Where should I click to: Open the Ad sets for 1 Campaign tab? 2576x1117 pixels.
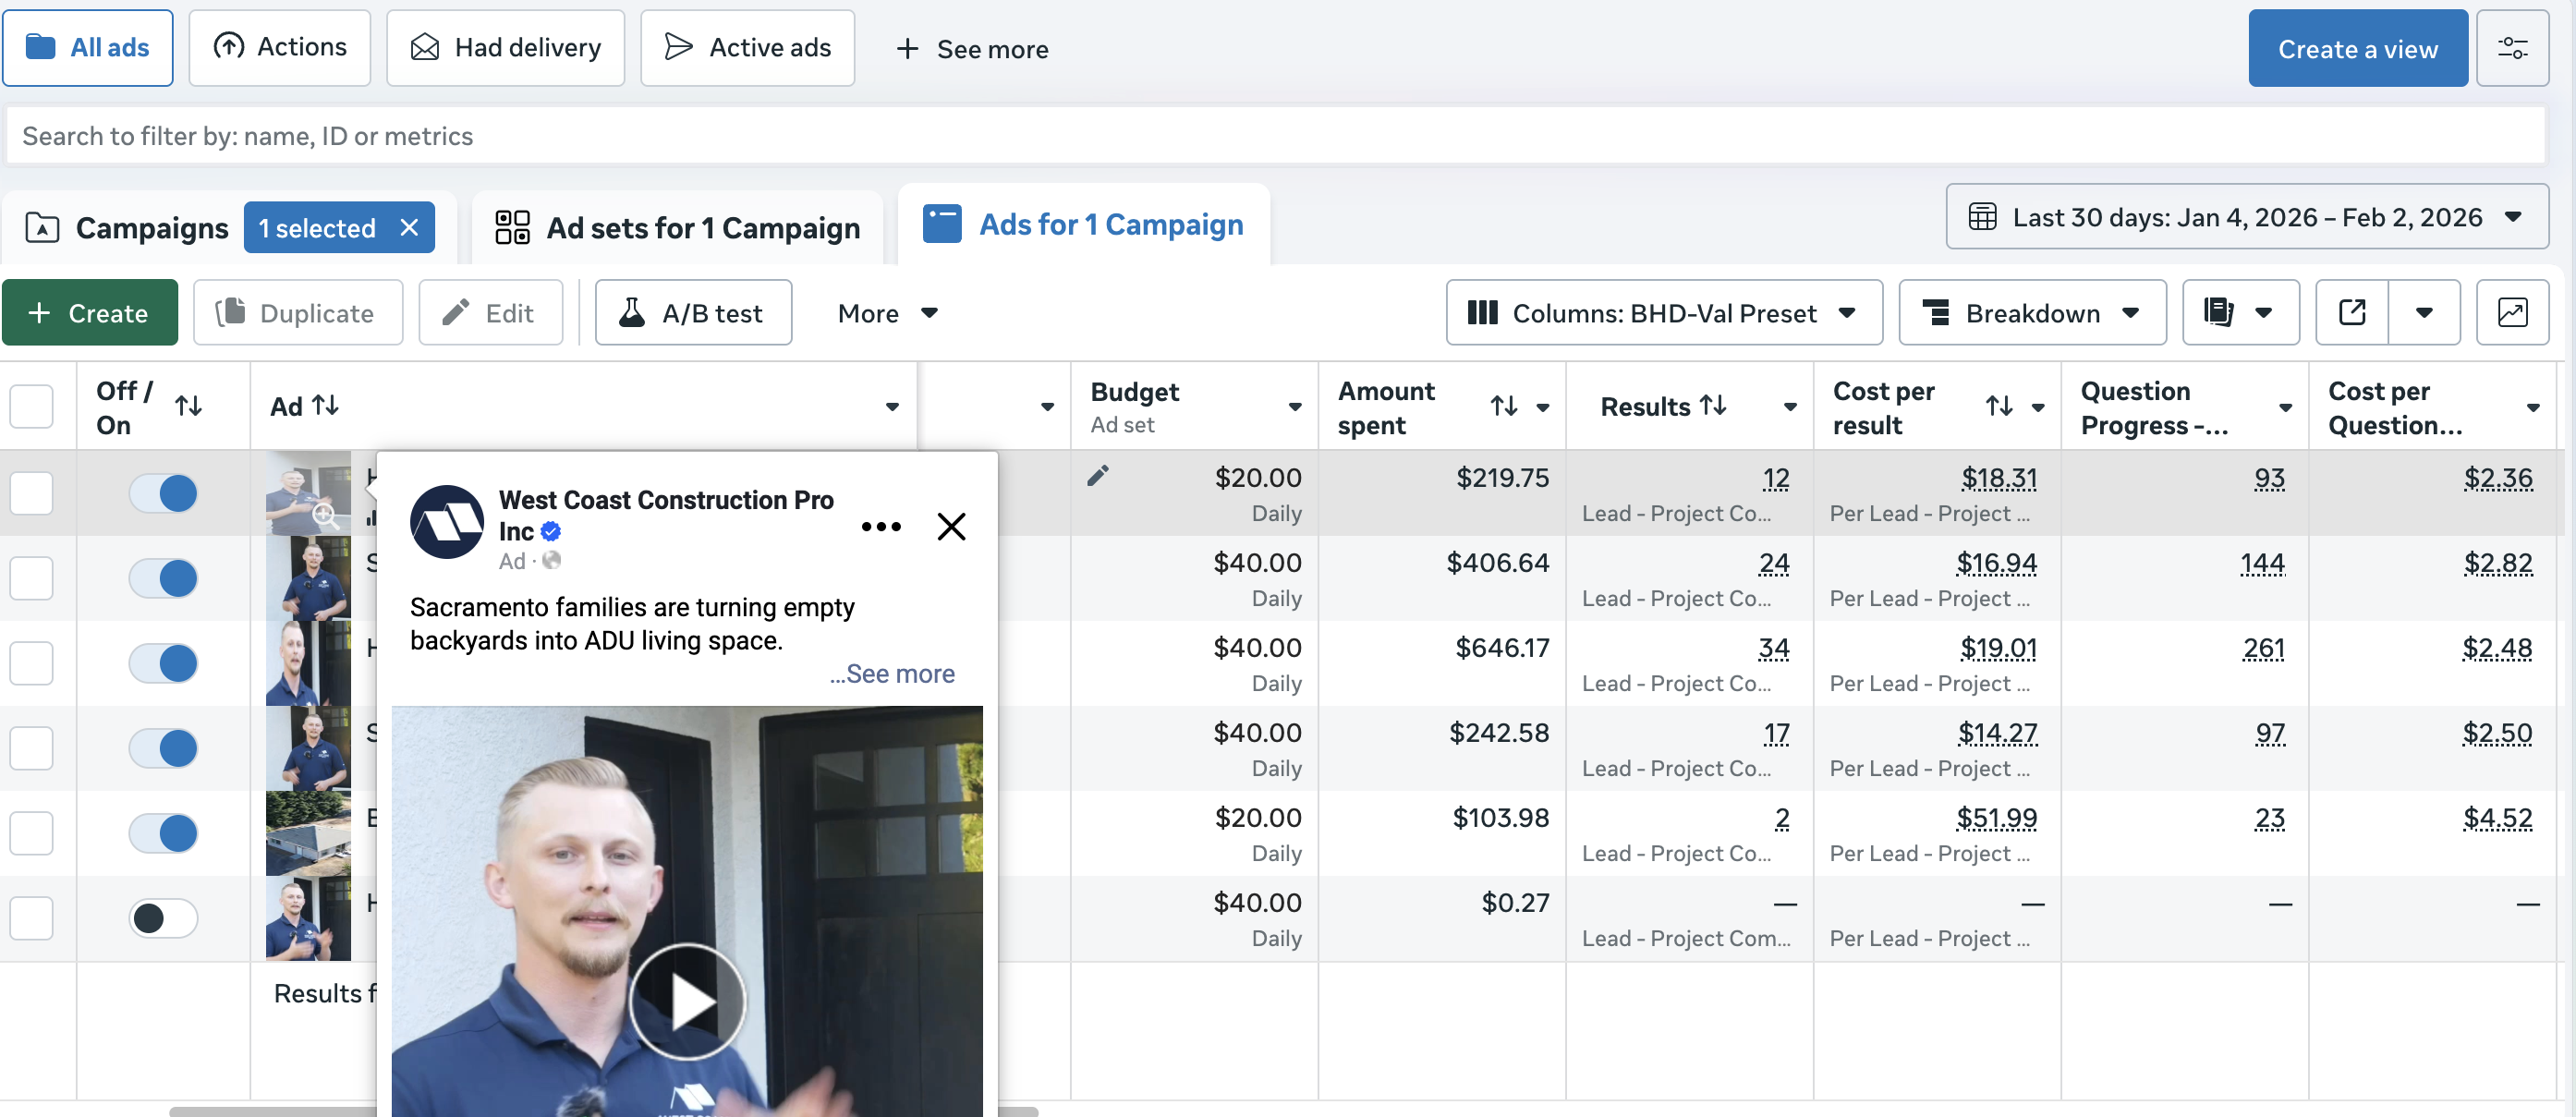(677, 228)
